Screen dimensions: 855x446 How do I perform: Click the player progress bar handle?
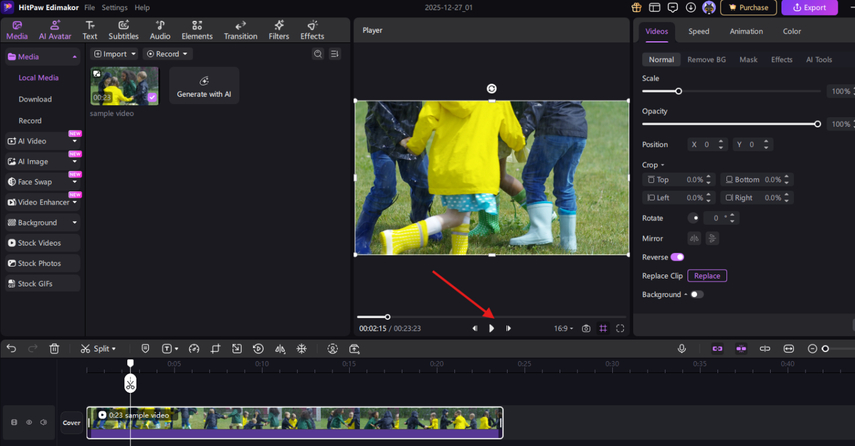point(387,317)
